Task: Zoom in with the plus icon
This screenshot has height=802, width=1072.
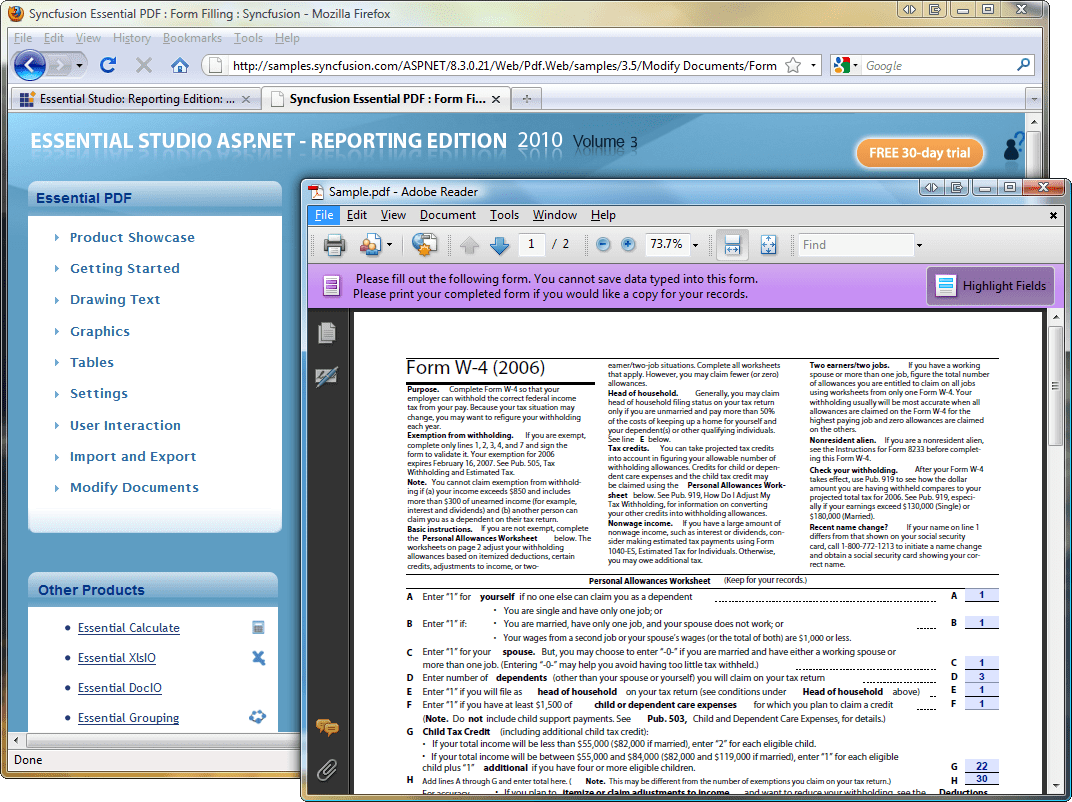Action: click(628, 244)
